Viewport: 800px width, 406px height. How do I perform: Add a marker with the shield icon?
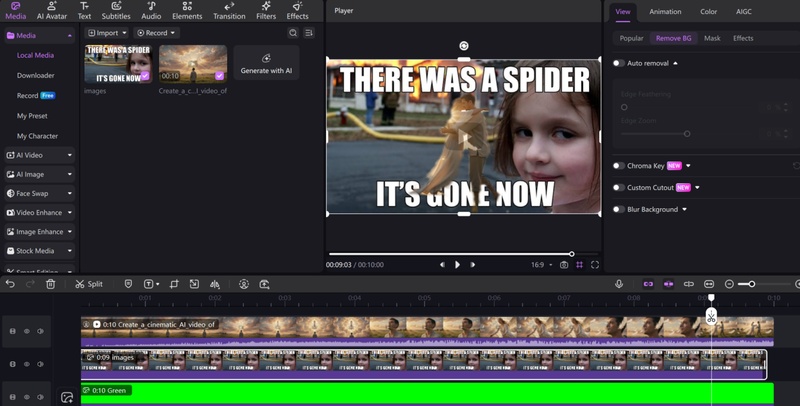[x=128, y=284]
